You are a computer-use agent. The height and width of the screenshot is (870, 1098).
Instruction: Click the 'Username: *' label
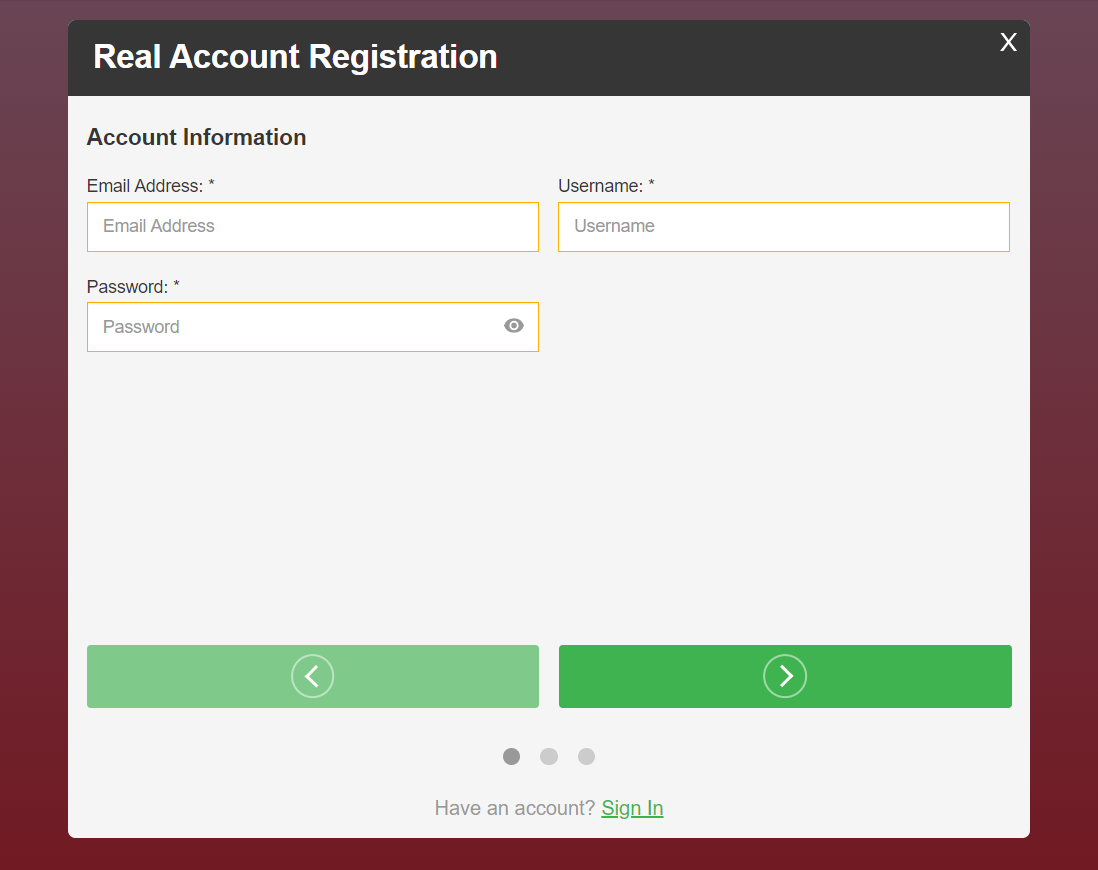pos(606,186)
